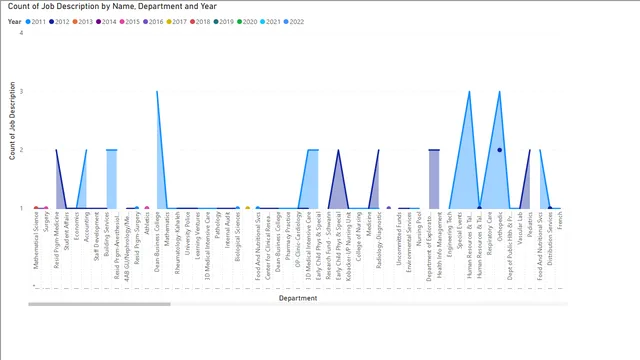Click the Resid Prgm-Anesthesiol label

coord(117,245)
